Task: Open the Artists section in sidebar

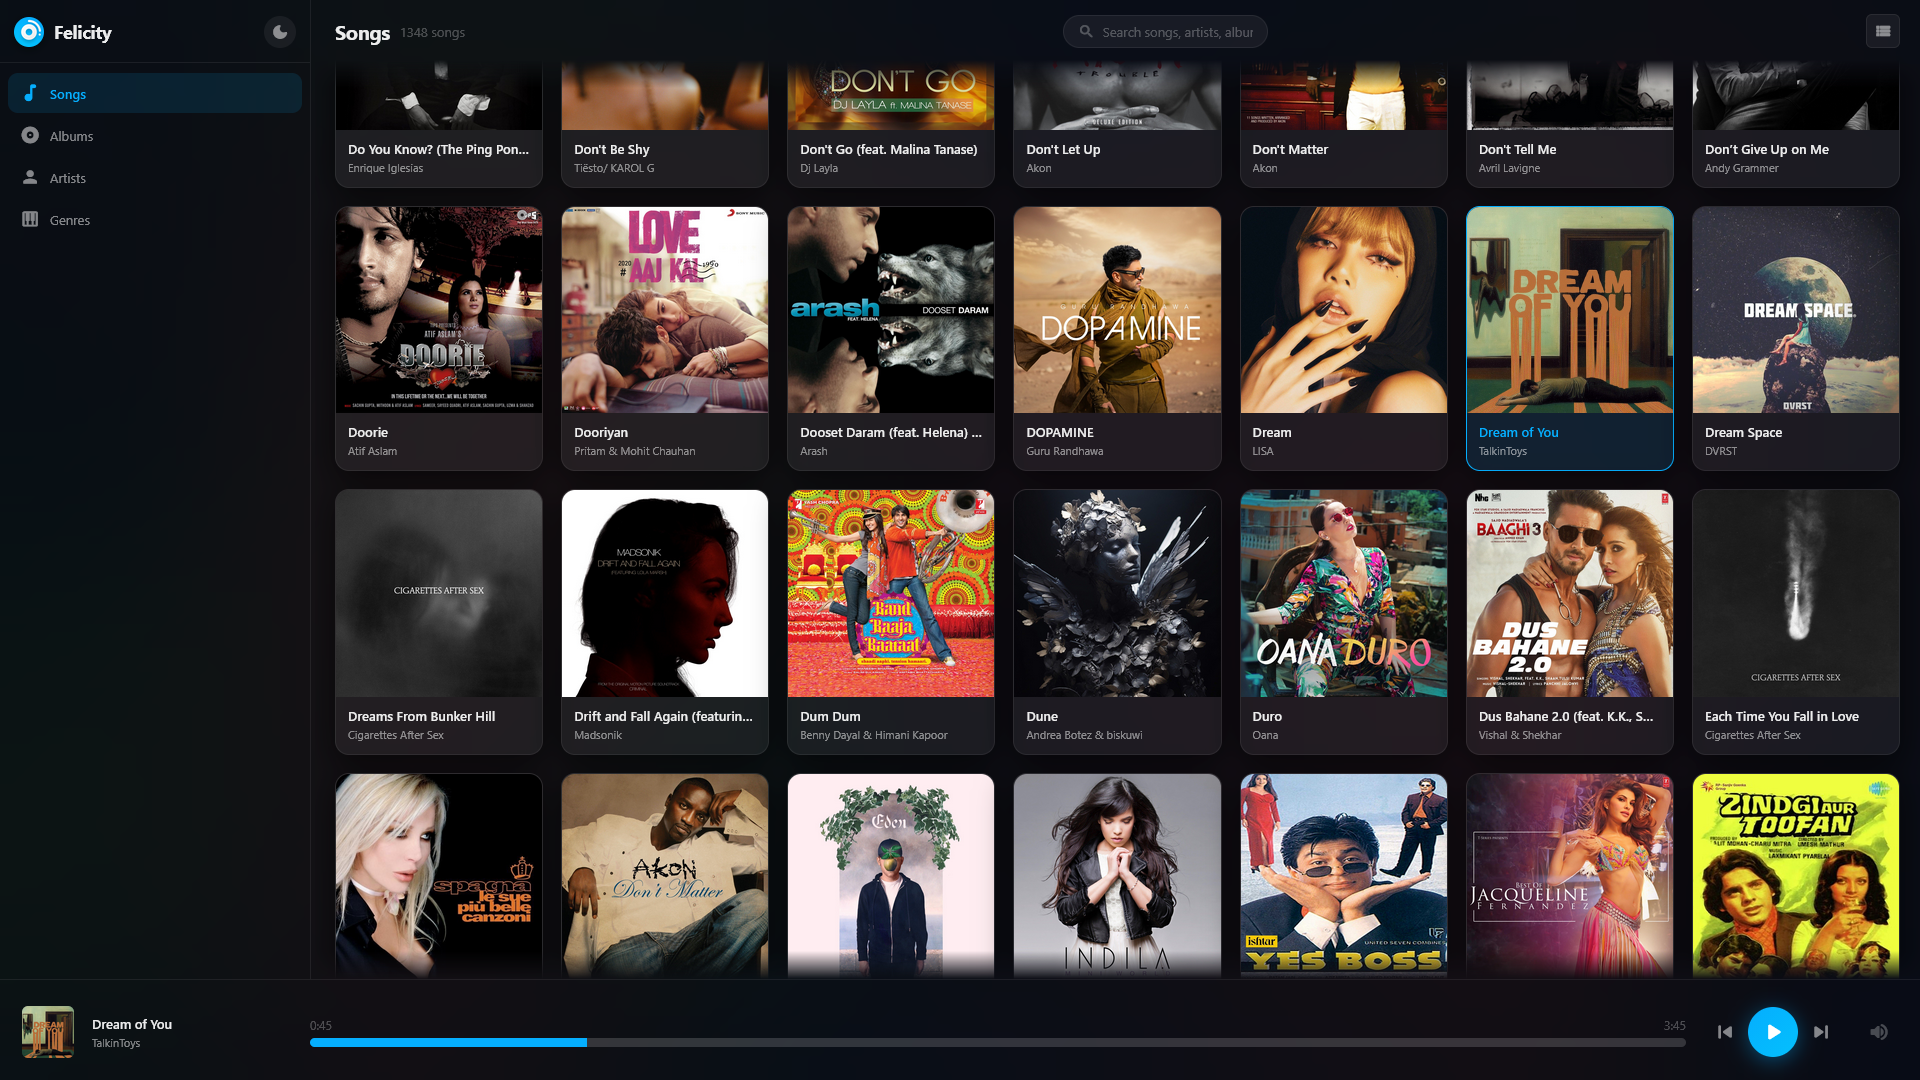Action: 155,177
